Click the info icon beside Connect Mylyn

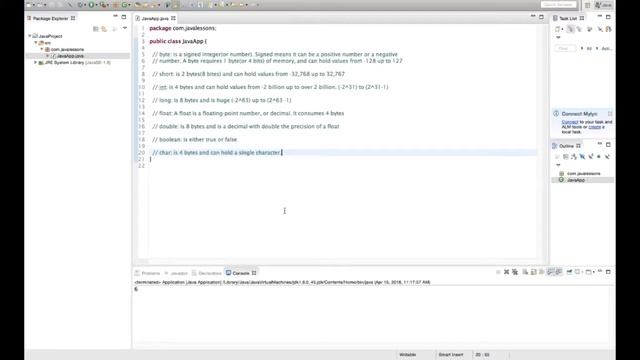click(x=556, y=113)
